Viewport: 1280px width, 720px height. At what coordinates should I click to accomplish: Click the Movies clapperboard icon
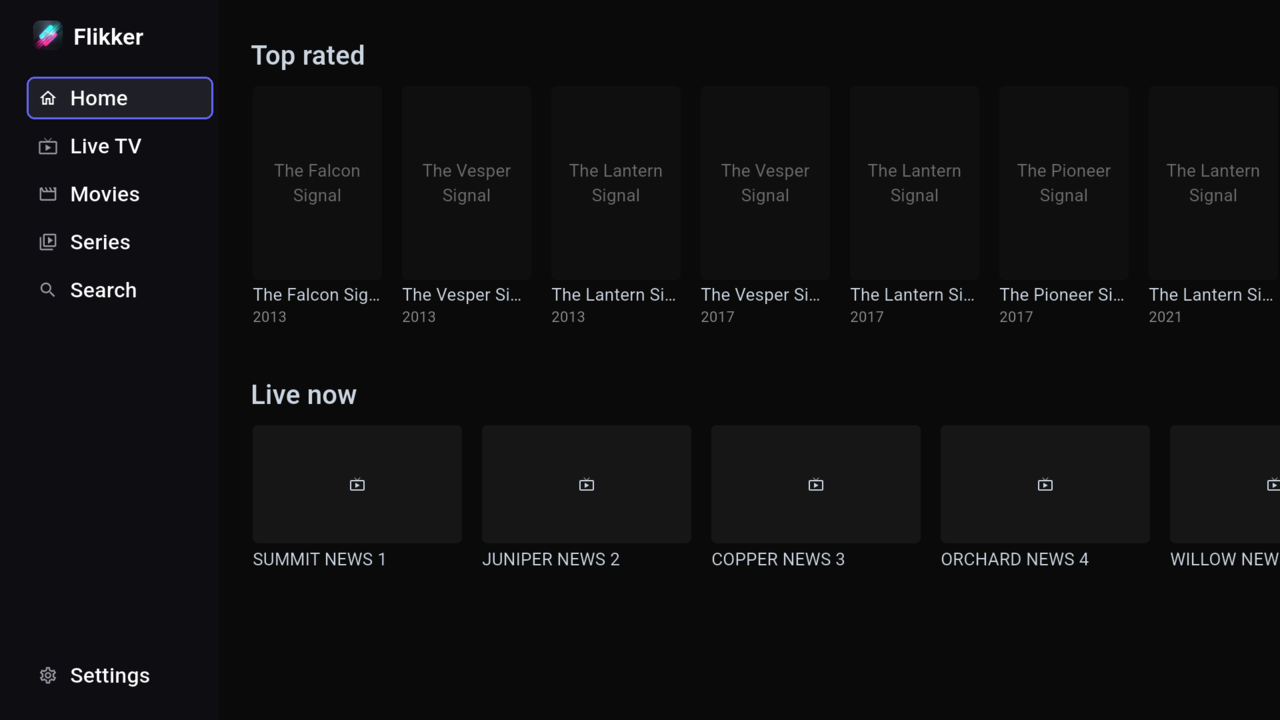click(47, 194)
